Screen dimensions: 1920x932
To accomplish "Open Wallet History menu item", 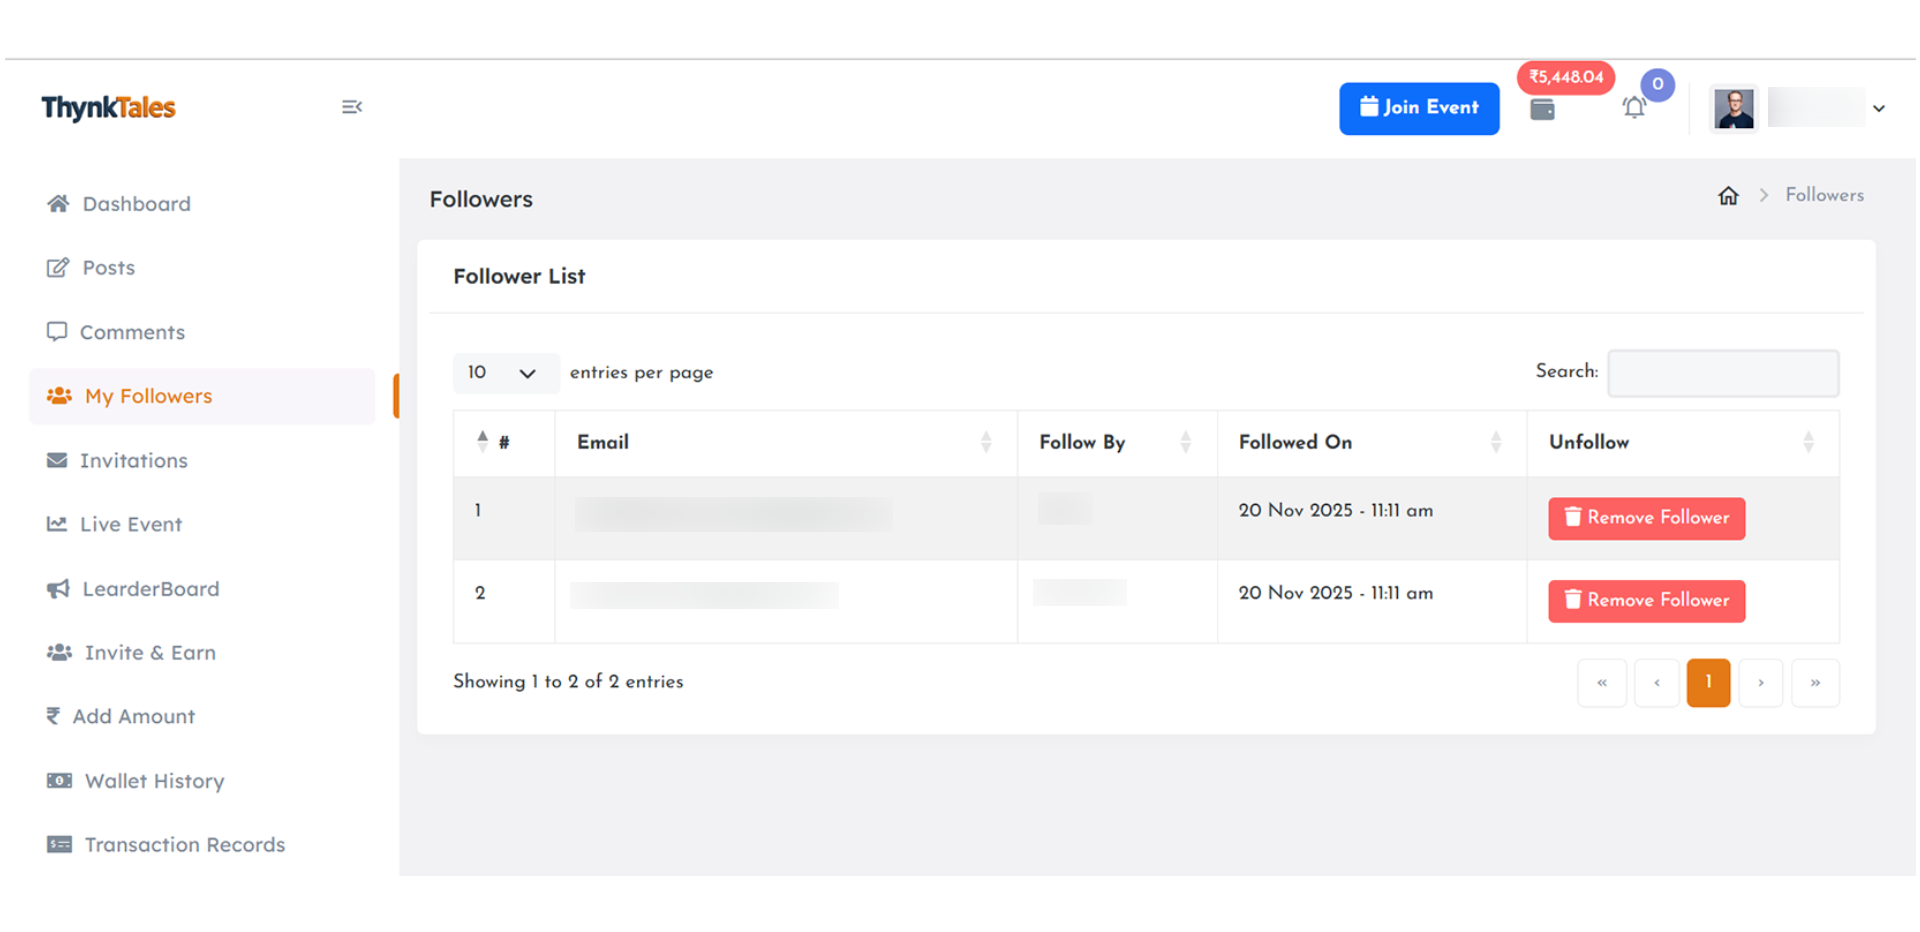I will pyautogui.click(x=154, y=781).
